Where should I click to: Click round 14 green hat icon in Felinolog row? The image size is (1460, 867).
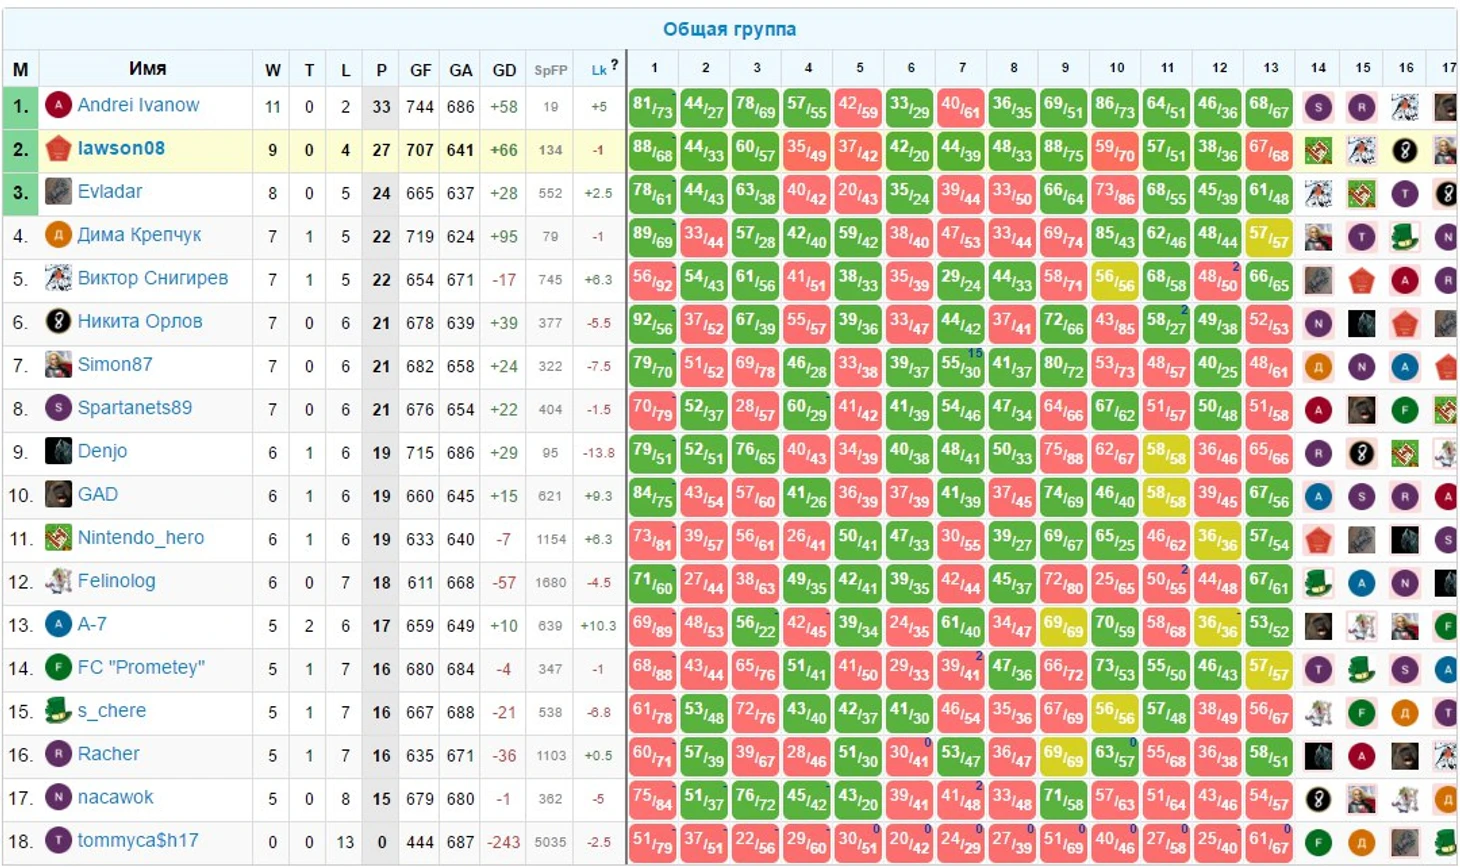pos(1318,583)
